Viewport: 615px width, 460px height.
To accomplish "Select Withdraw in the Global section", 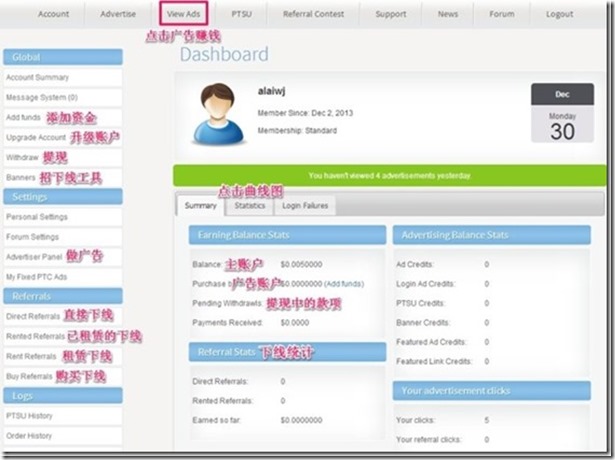I will pos(22,157).
